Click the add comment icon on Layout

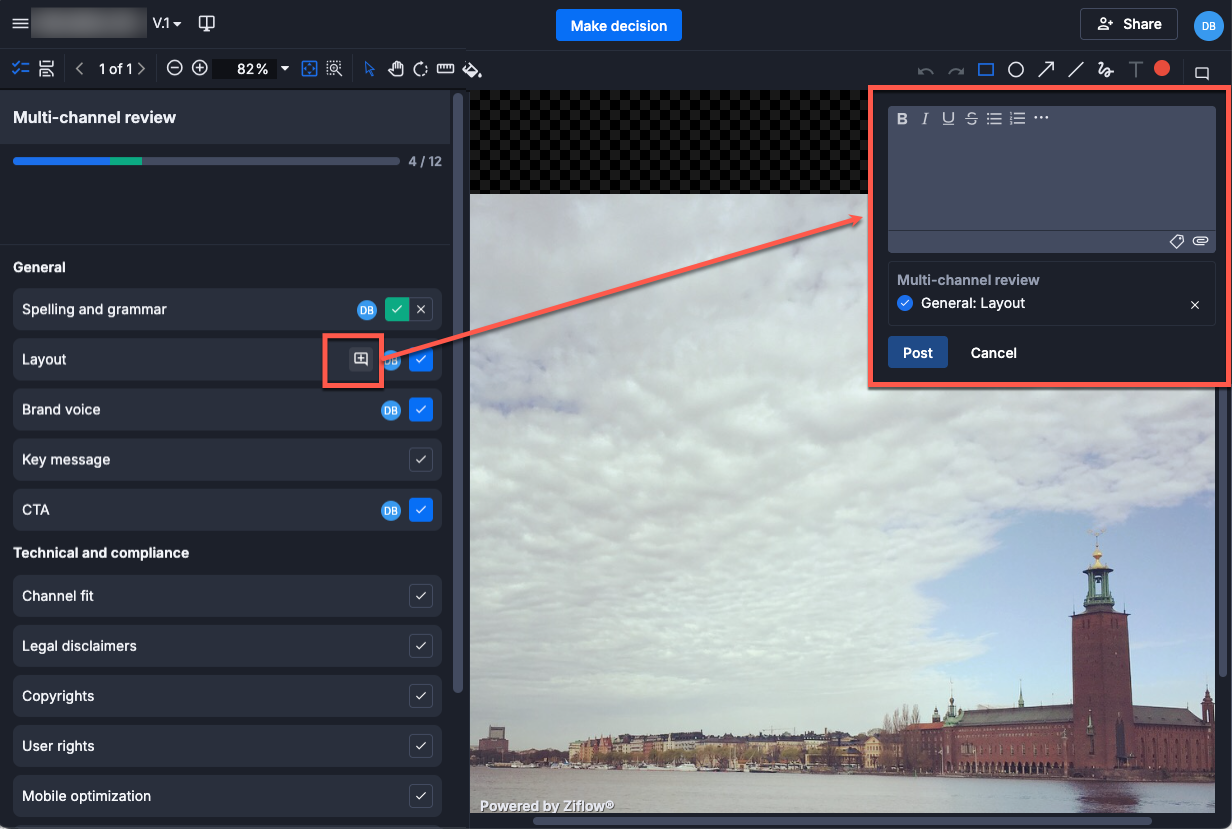(361, 359)
